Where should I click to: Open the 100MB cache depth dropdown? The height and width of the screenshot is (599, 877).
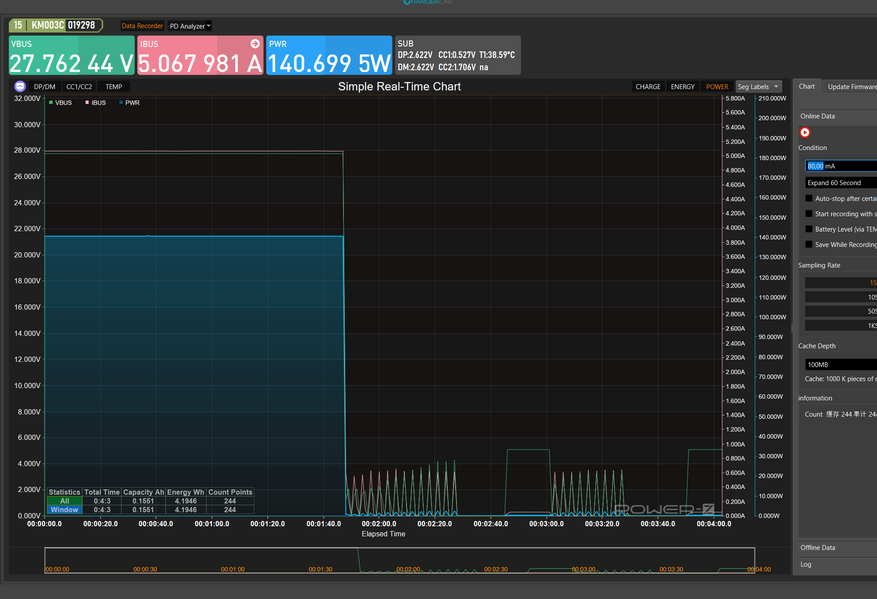coord(841,365)
